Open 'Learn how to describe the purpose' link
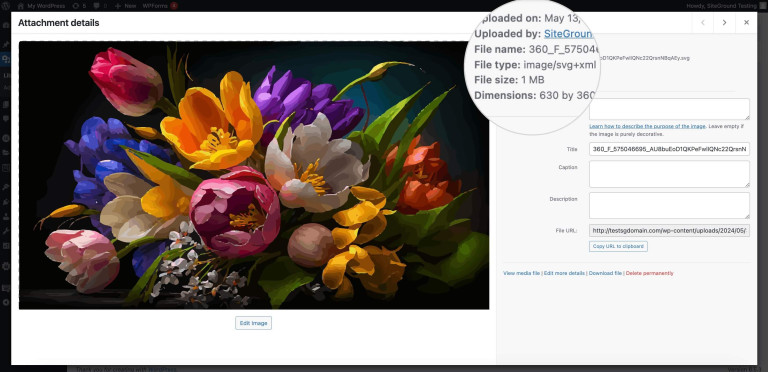768x372 pixels. (647, 126)
